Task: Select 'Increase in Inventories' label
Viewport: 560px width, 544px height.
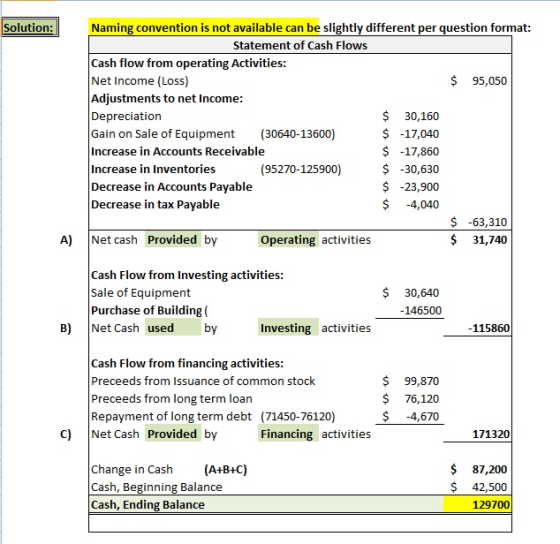Action: 153,169
